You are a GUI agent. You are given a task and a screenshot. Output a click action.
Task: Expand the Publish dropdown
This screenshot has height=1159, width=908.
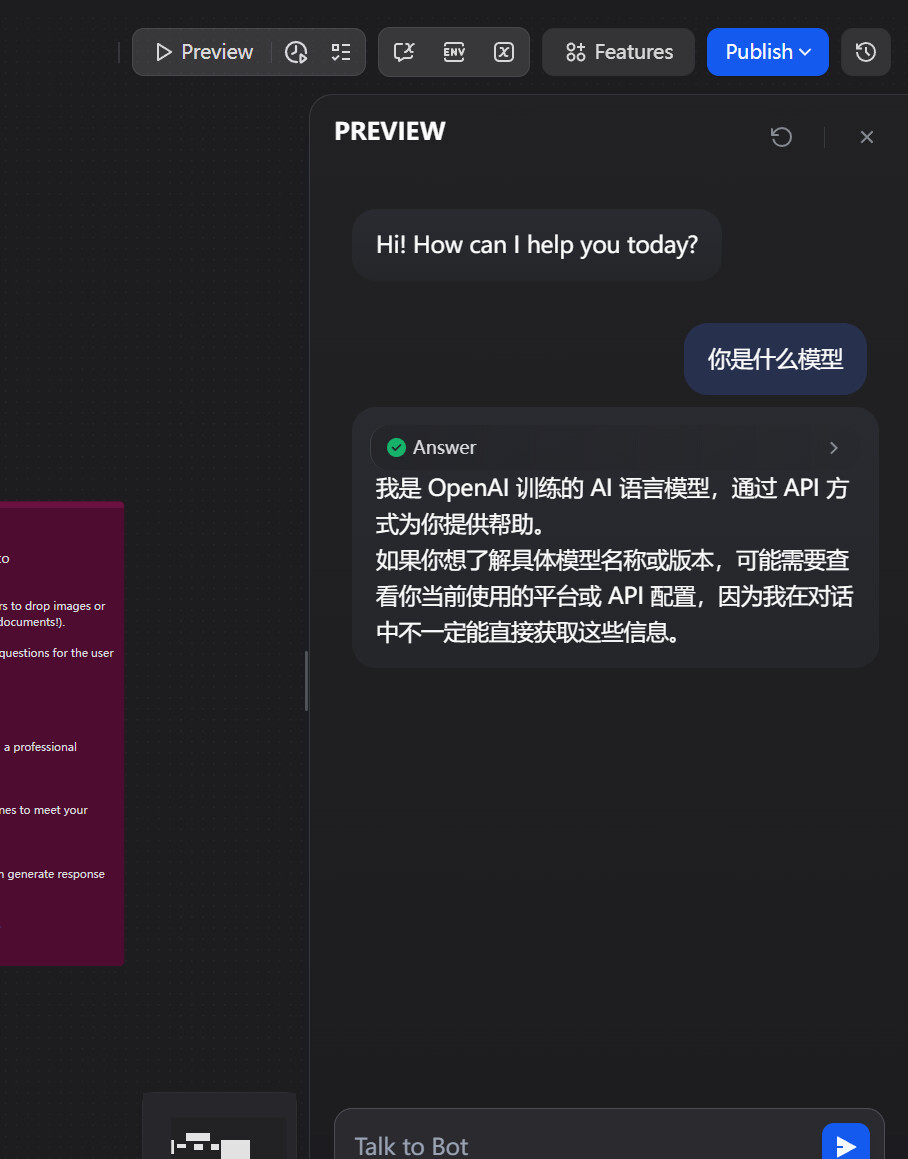coord(768,52)
